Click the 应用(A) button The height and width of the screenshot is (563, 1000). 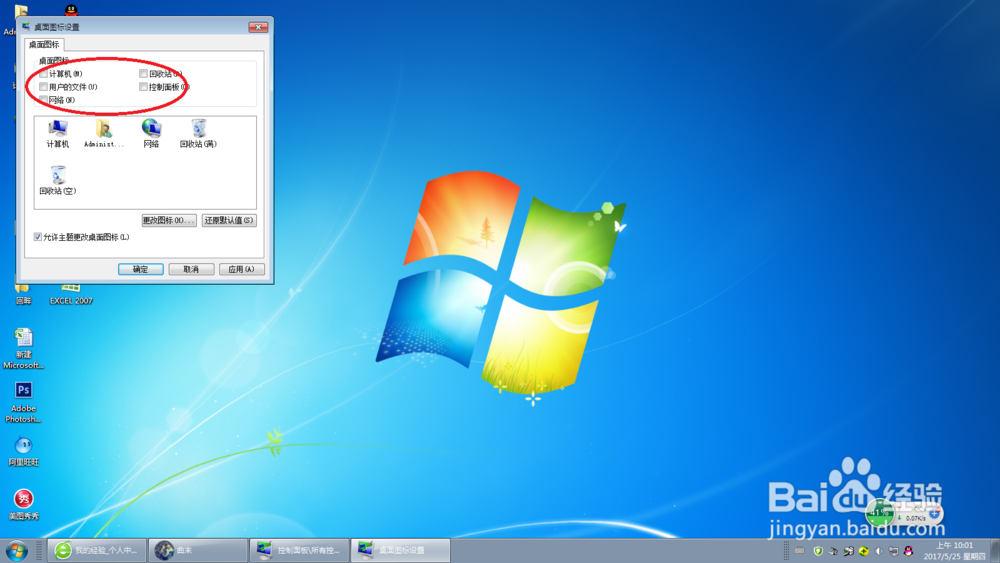pos(241,269)
